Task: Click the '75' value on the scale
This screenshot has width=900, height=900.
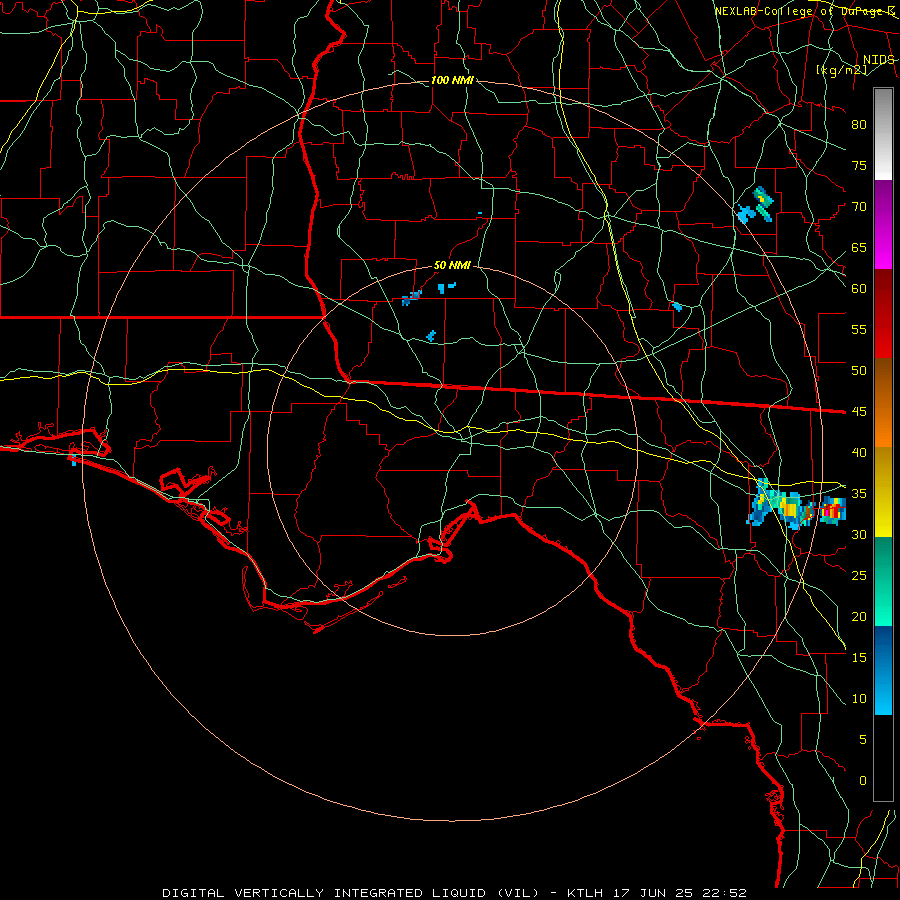Action: pyautogui.click(x=859, y=166)
